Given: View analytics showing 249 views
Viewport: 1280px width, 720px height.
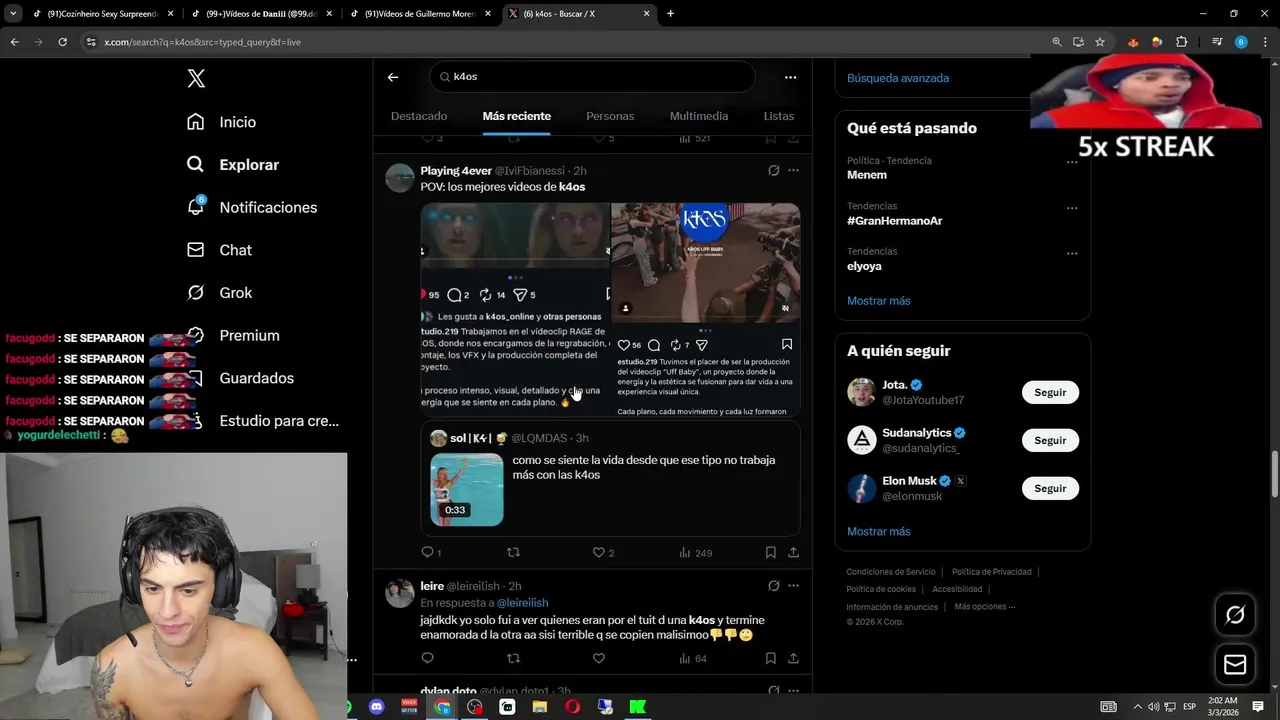Looking at the screenshot, I should point(695,552).
